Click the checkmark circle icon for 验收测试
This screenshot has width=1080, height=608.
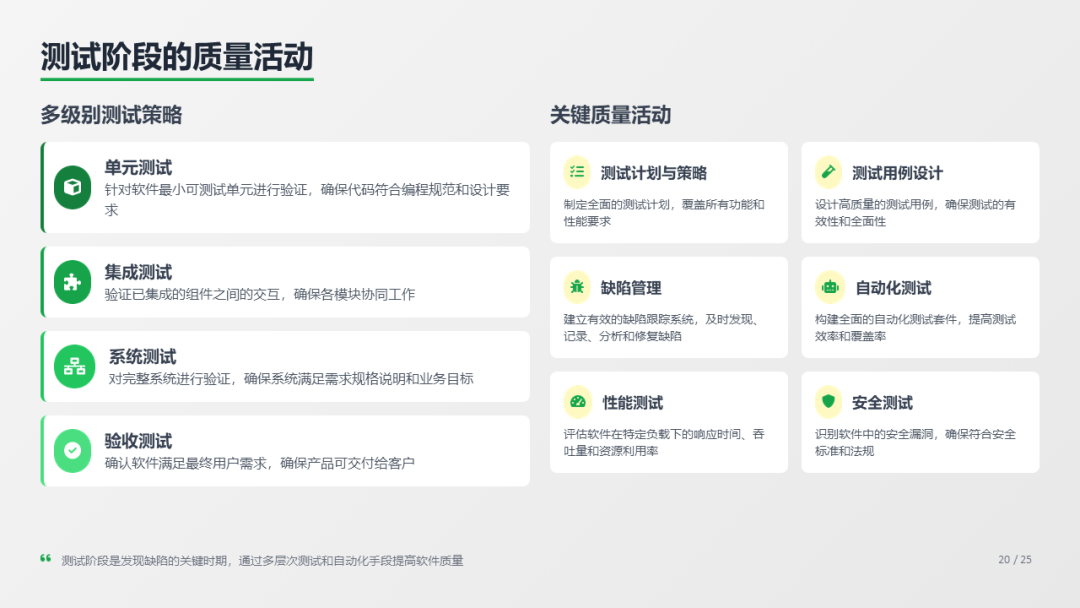[73, 451]
